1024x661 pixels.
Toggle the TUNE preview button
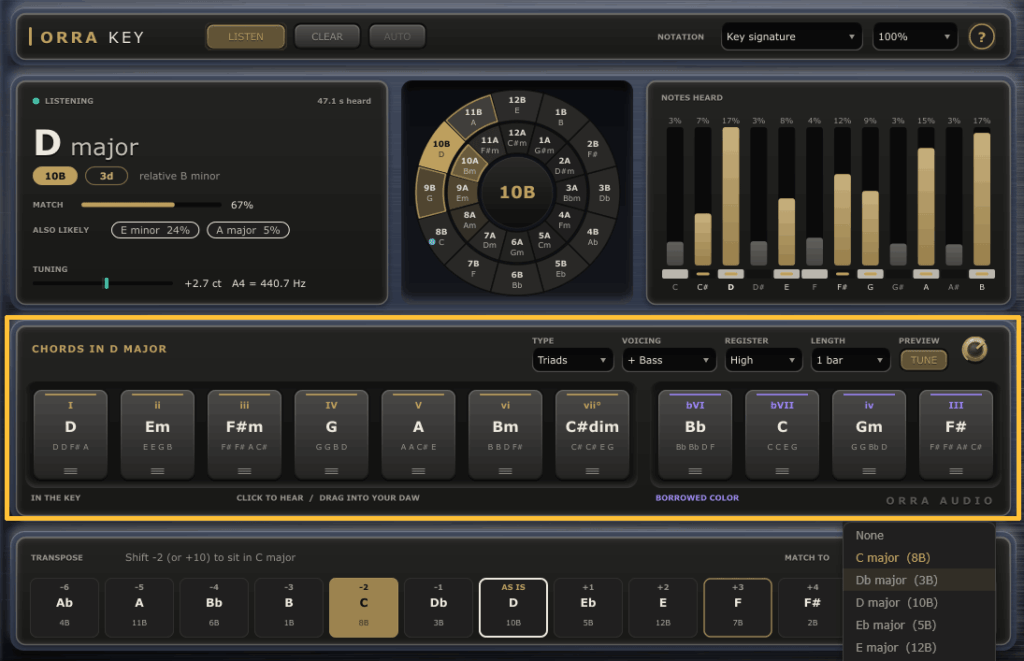[923, 360]
